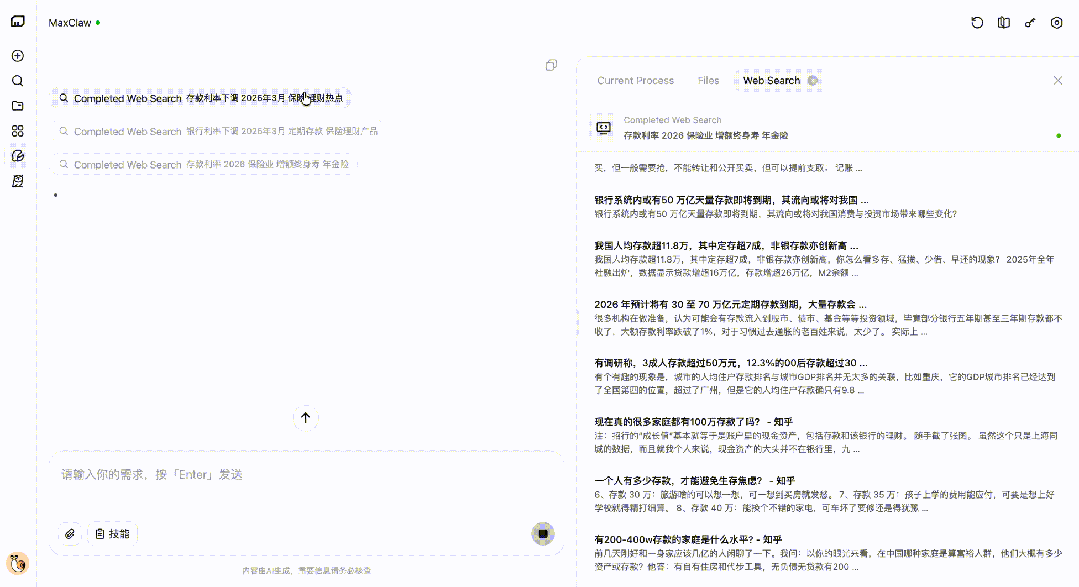Select the pen edit icon in the sidebar
Viewport: 1079px width, 587px height.
15,155
